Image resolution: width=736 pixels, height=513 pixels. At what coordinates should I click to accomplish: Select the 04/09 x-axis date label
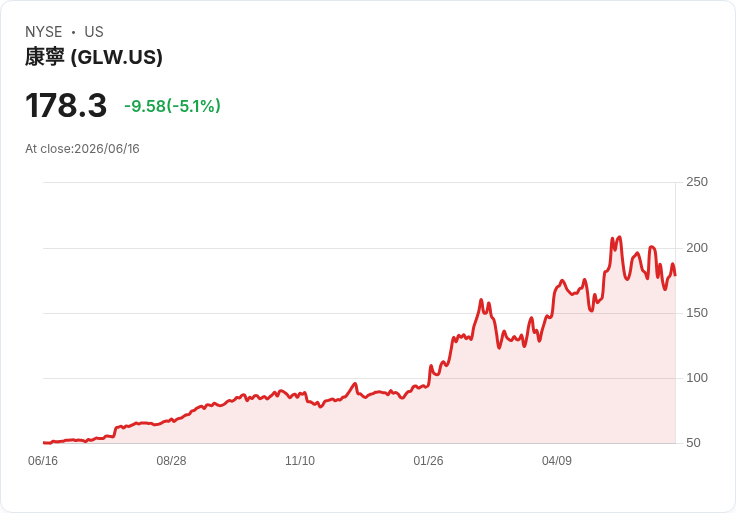pos(557,461)
